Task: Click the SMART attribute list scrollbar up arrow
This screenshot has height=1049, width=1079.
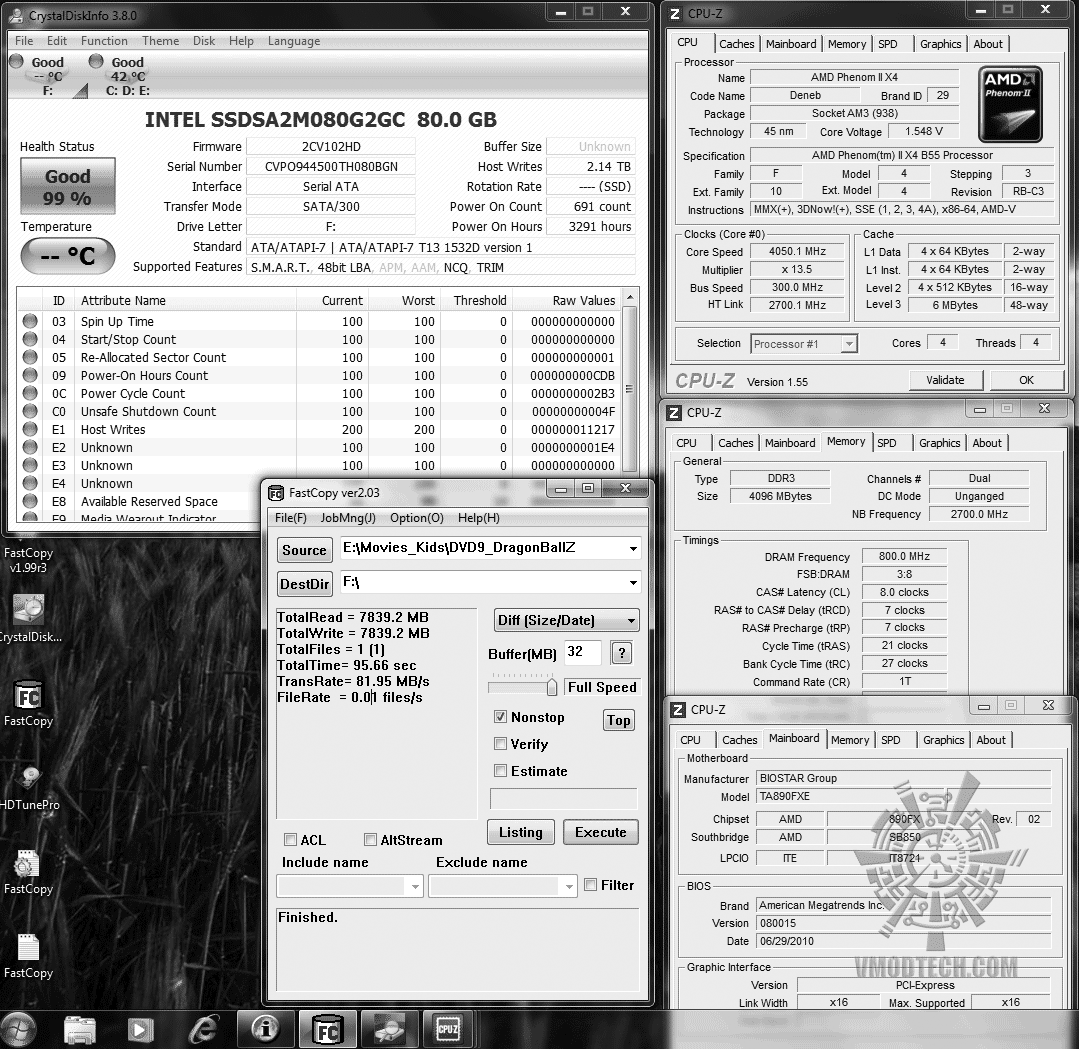Action: (x=629, y=297)
